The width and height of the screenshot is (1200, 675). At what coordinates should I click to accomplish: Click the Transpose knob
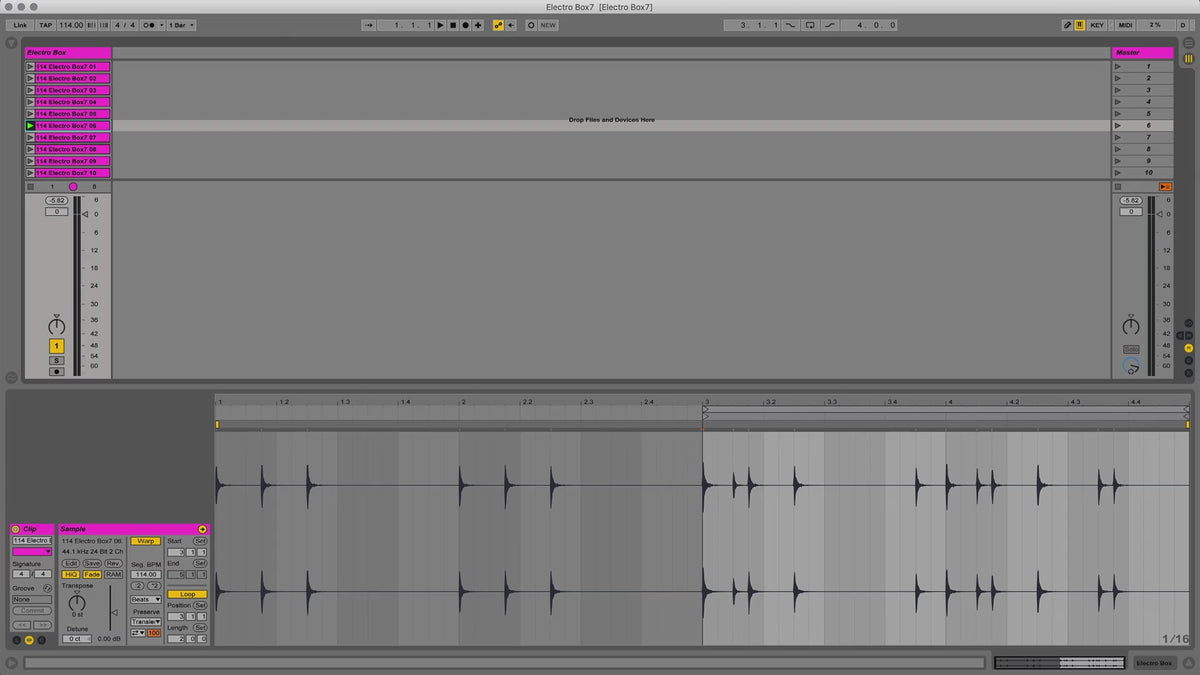pyautogui.click(x=77, y=601)
